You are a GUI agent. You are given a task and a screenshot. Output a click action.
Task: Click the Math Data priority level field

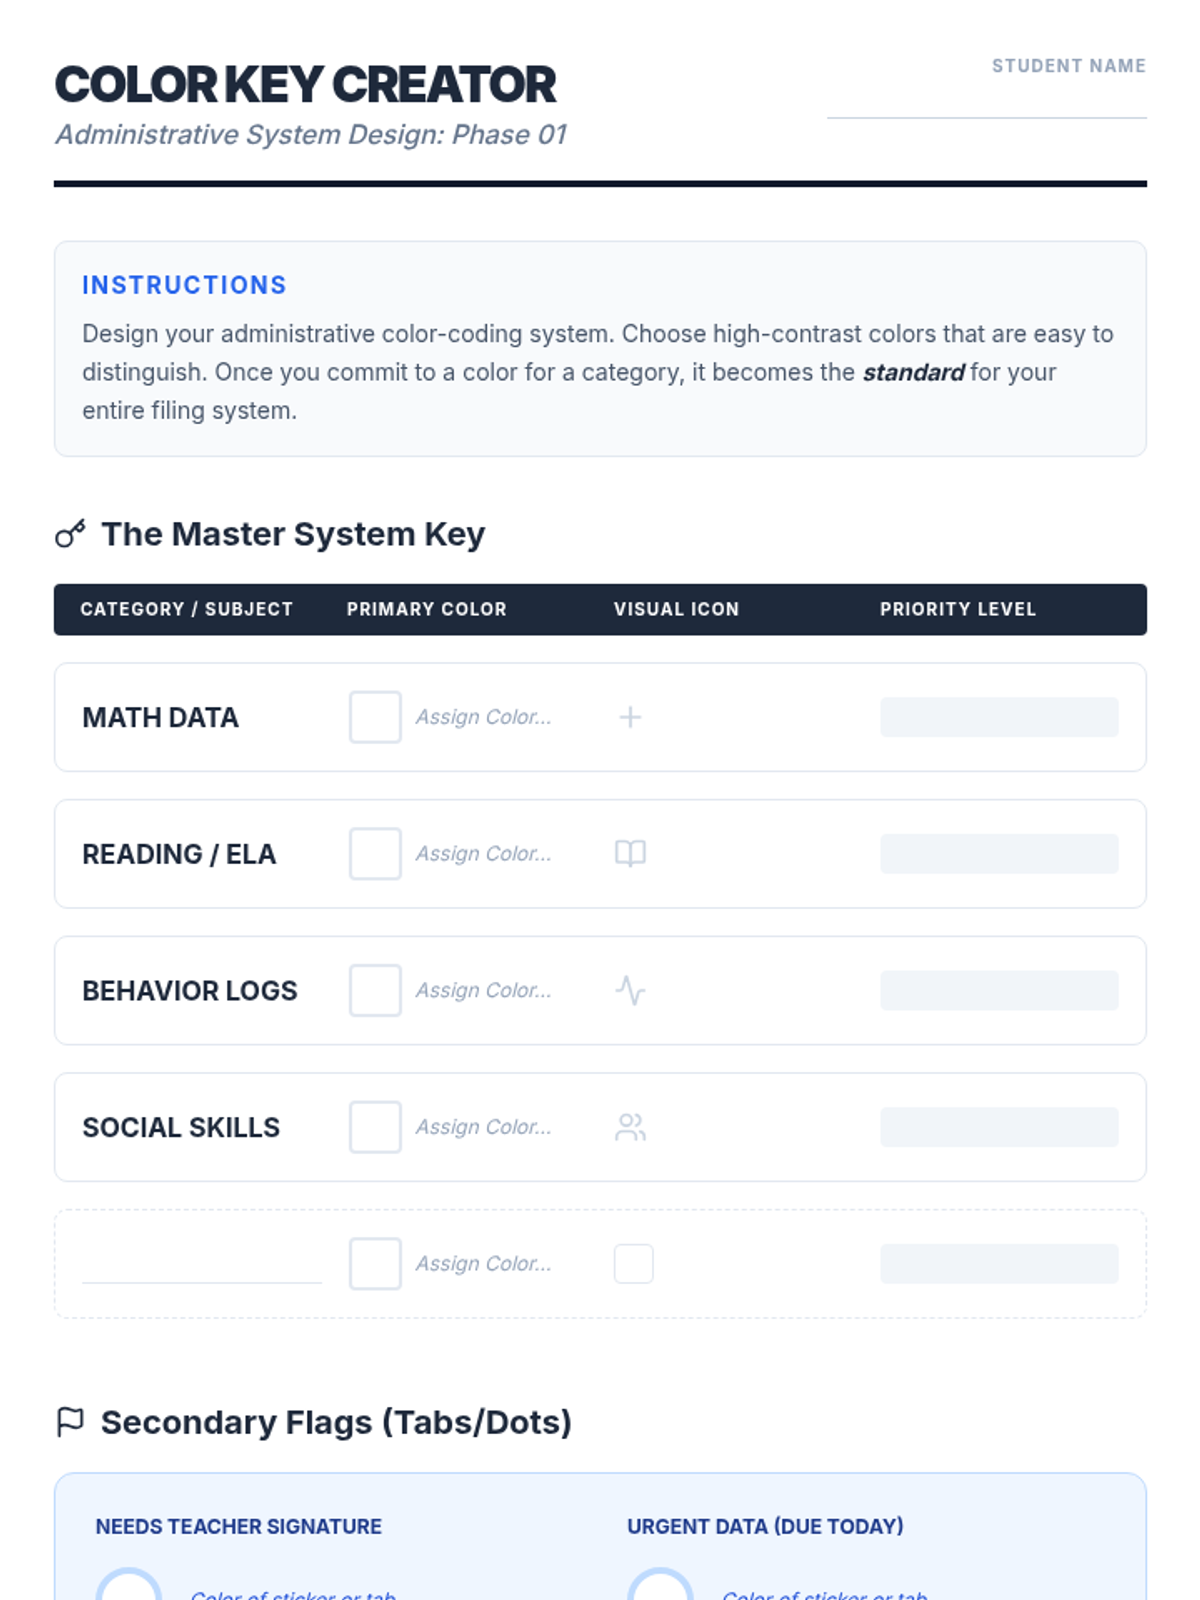click(x=999, y=717)
